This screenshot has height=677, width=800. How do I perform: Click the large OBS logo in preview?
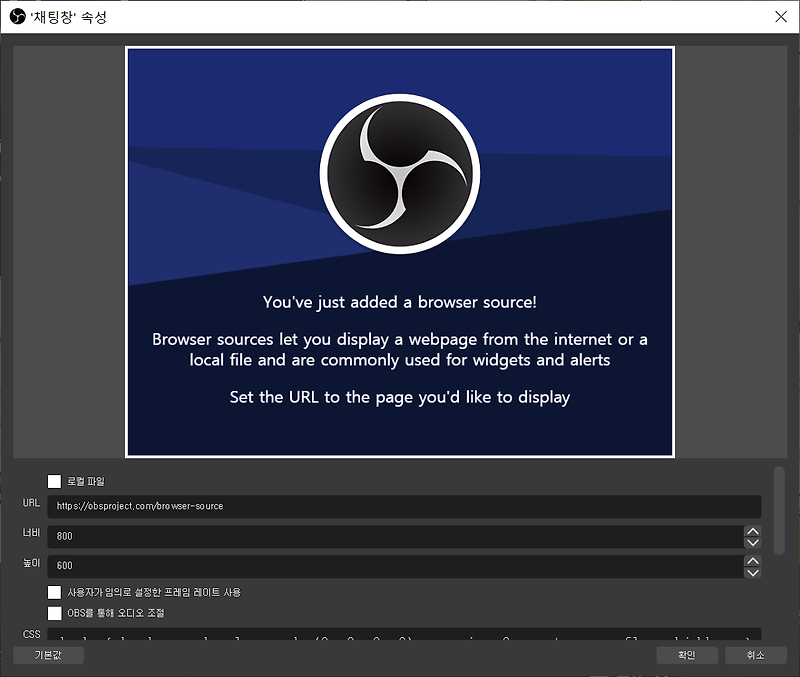[400, 173]
